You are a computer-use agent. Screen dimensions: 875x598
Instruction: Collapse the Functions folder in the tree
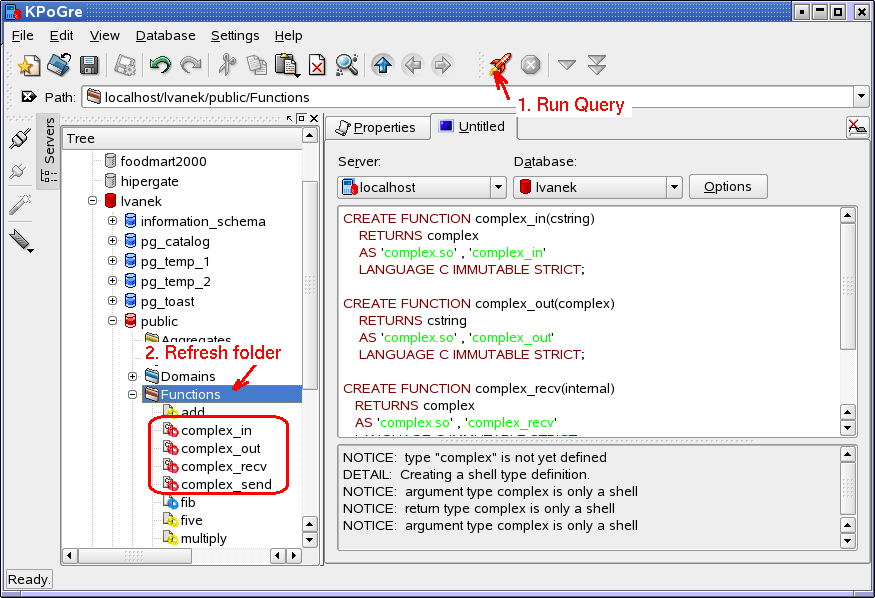(131, 394)
